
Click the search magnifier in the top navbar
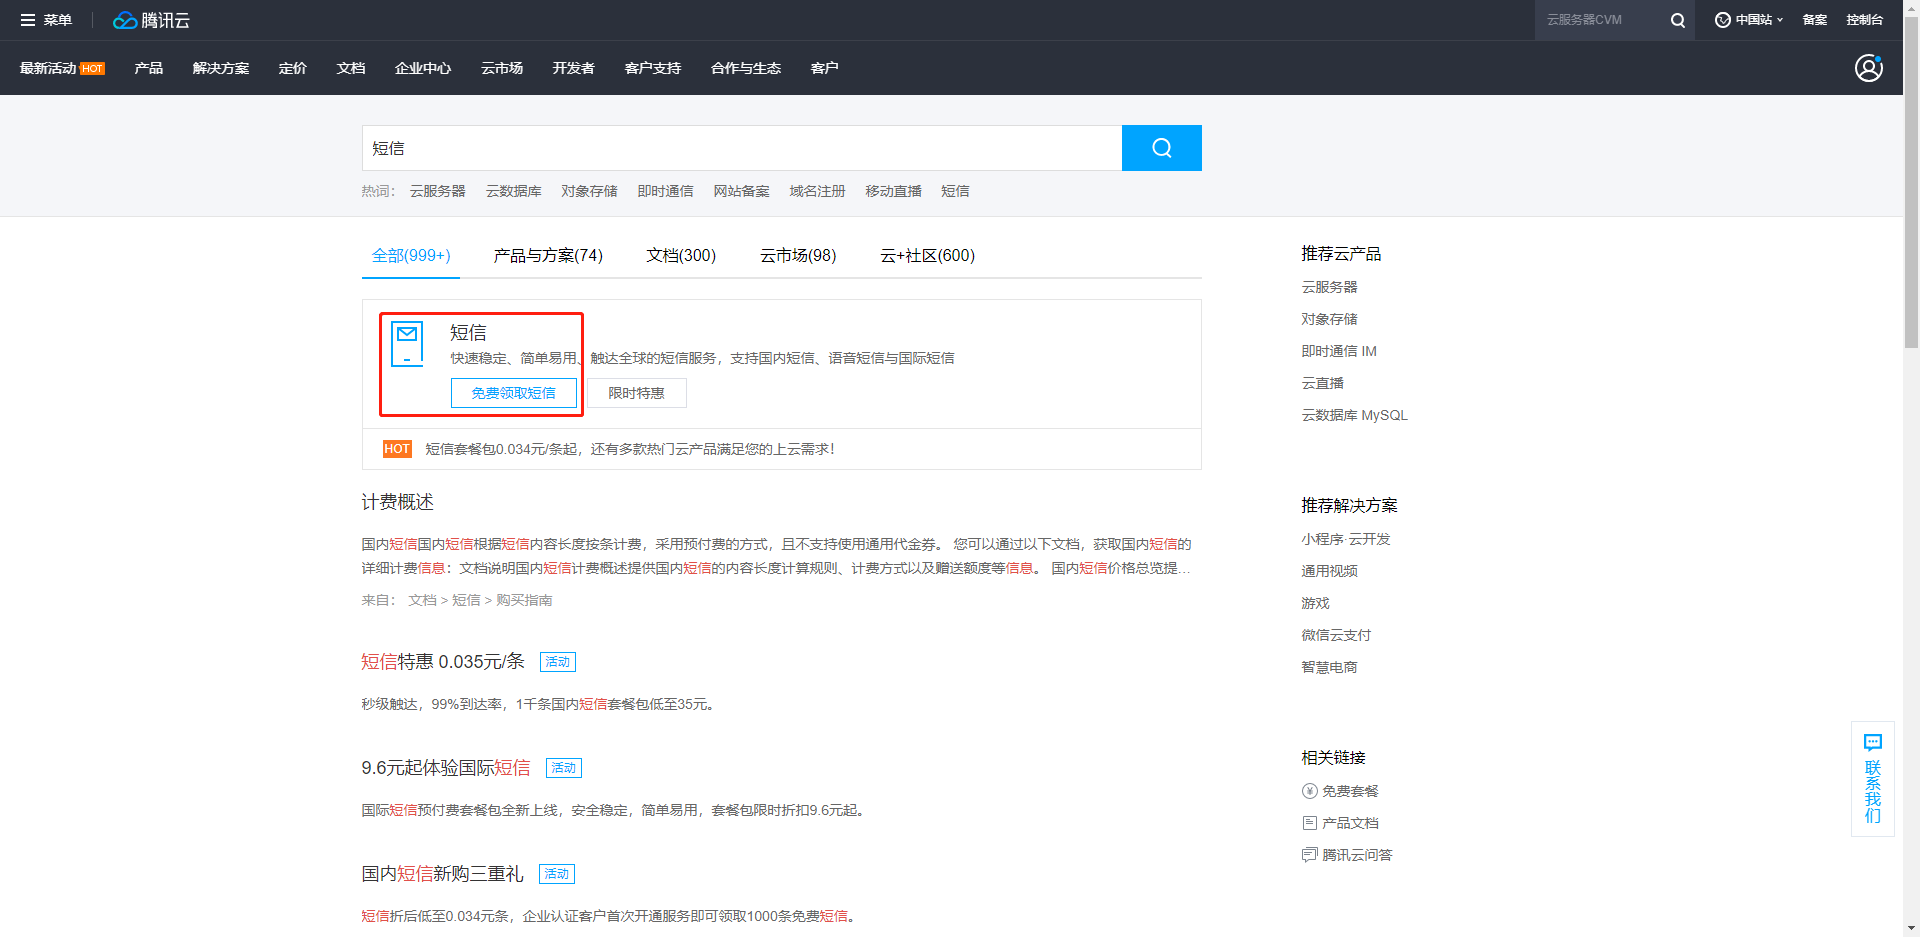1678,20
